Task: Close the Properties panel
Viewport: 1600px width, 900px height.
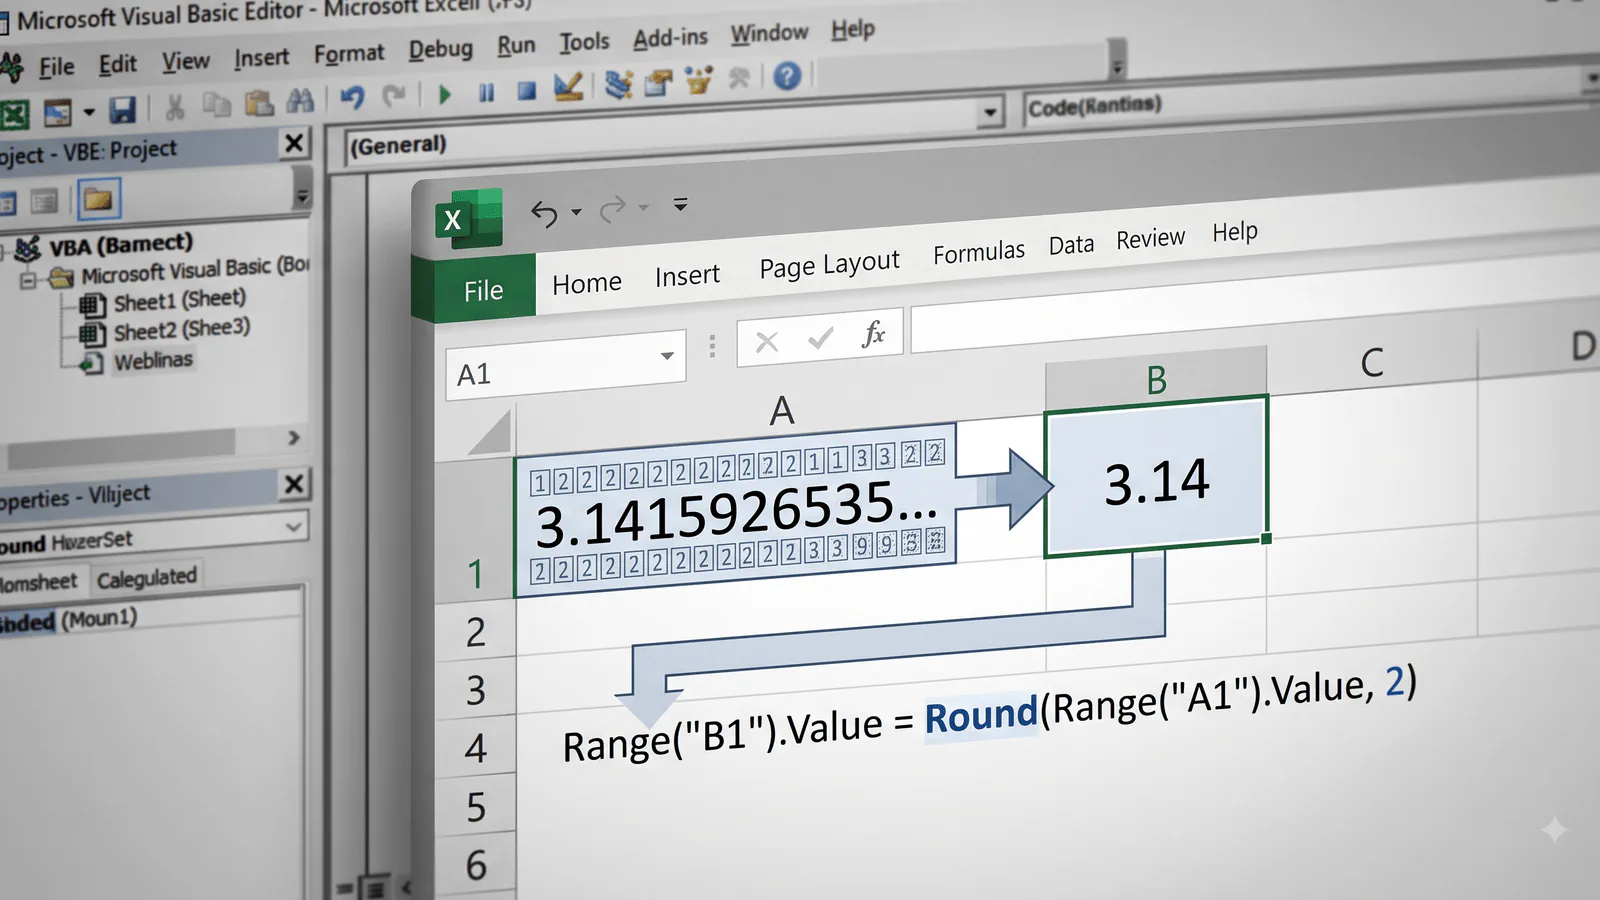Action: (294, 484)
